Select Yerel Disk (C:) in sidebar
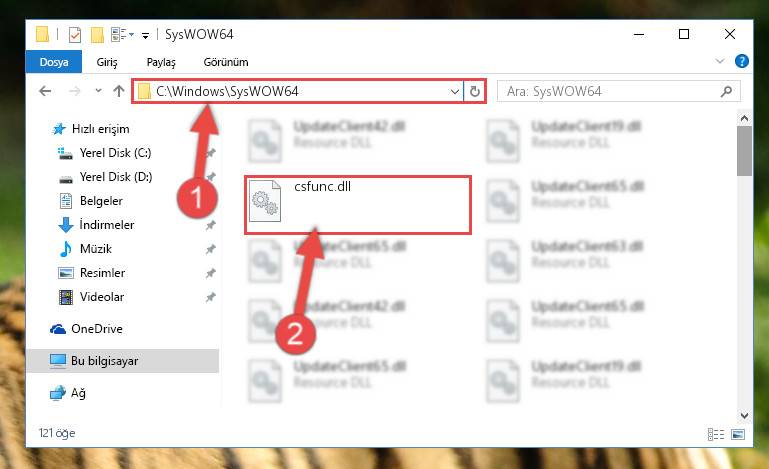The width and height of the screenshot is (769, 469). [x=115, y=153]
